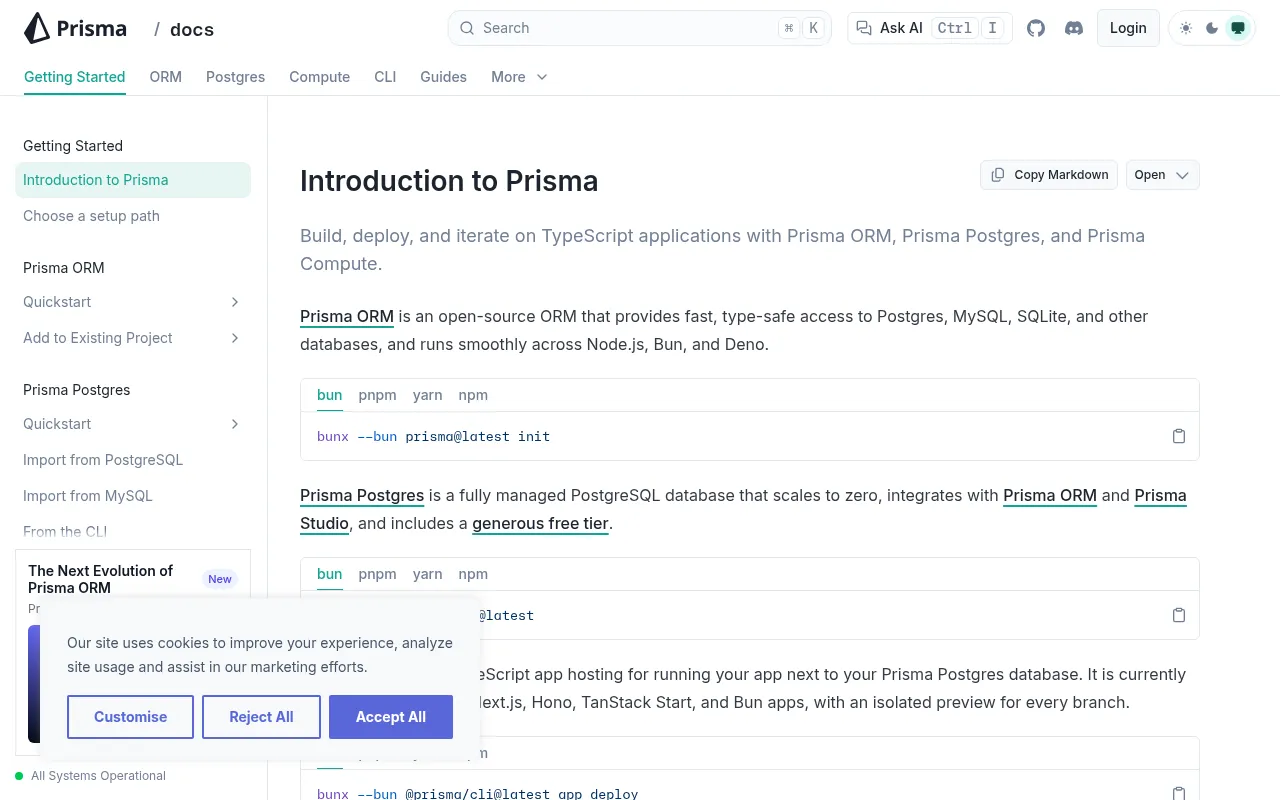Follow the Prisma Studio link

point(1160,496)
